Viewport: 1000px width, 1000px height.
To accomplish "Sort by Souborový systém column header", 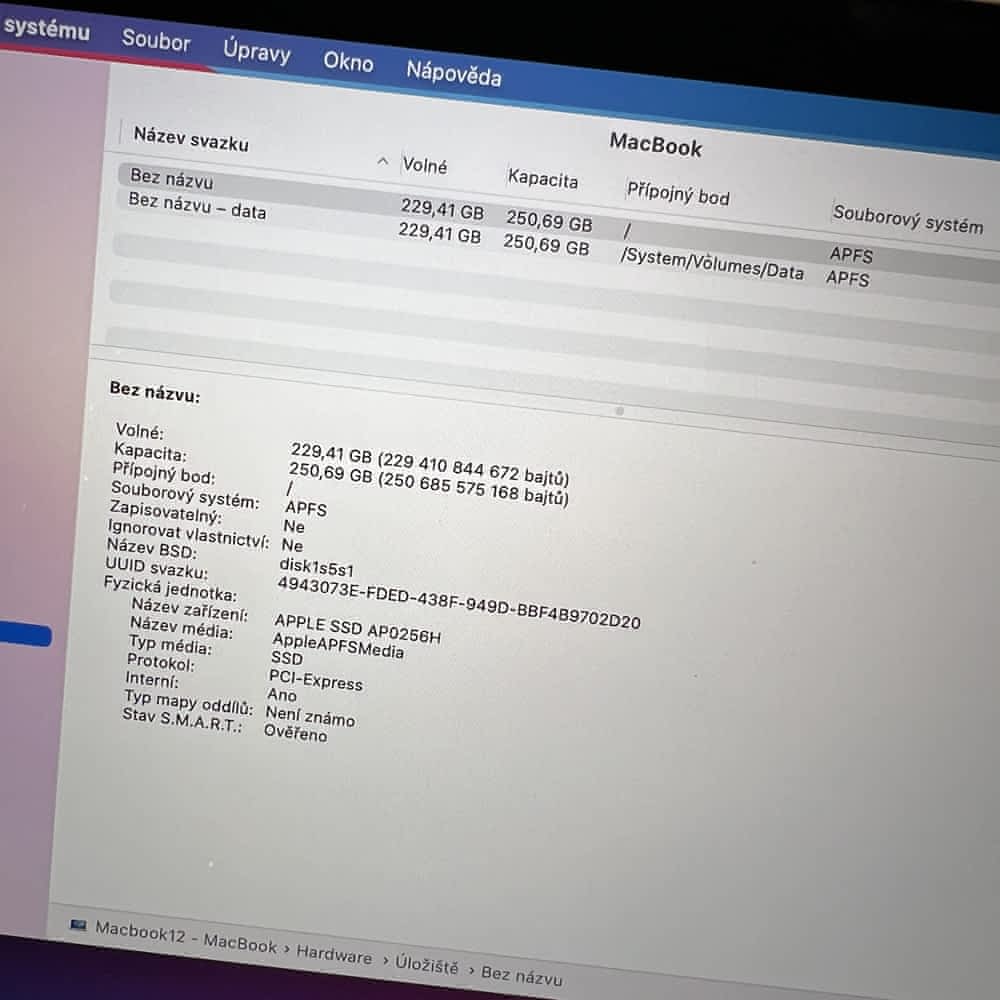I will tap(908, 219).
